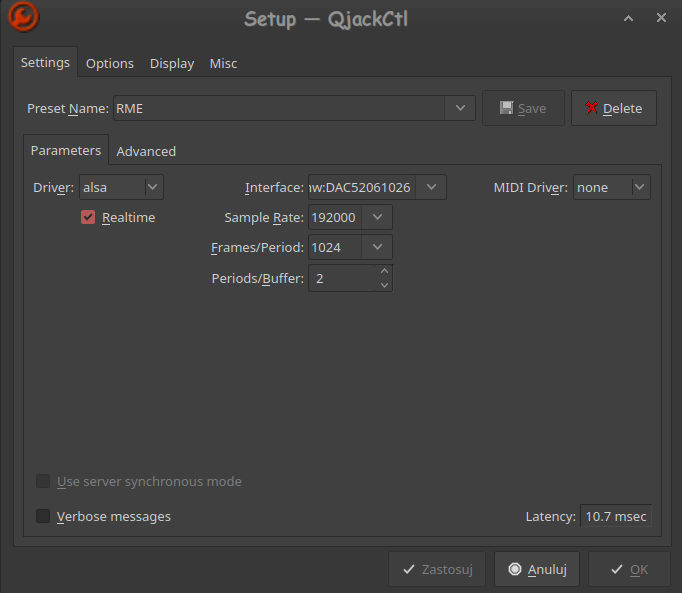Disable the Realtime checkbox

point(88,217)
